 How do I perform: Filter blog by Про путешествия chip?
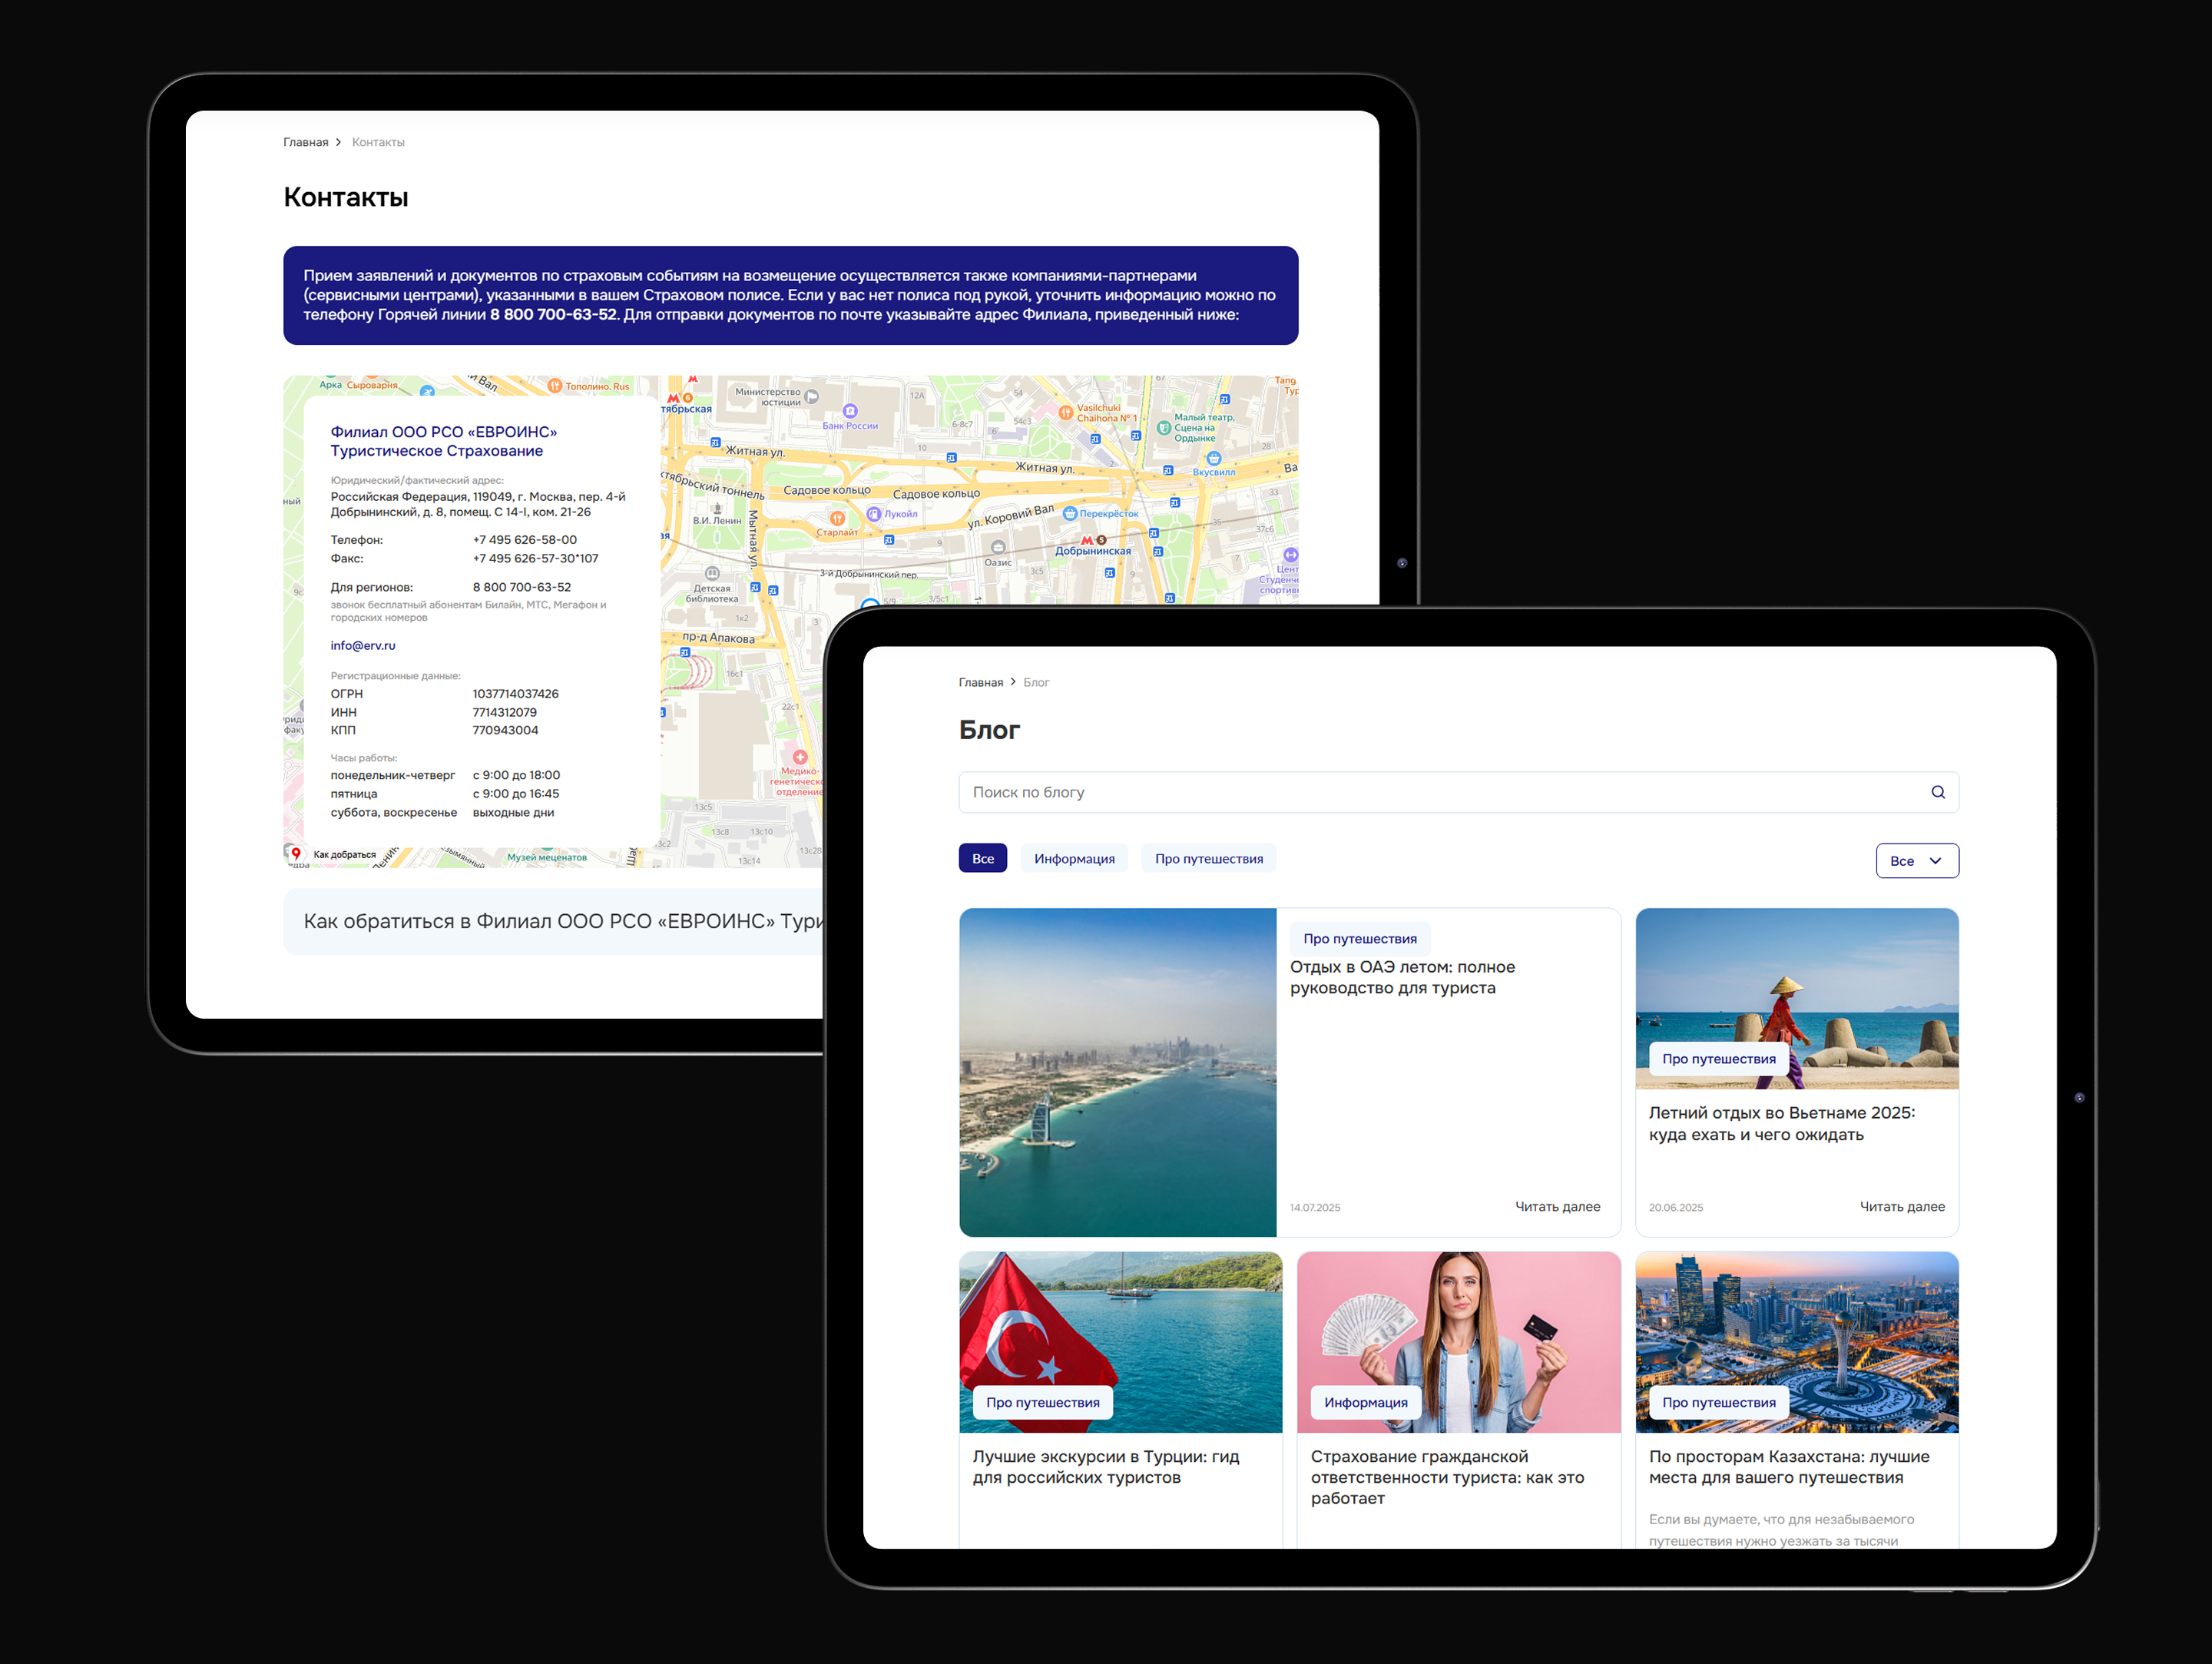pos(1208,859)
